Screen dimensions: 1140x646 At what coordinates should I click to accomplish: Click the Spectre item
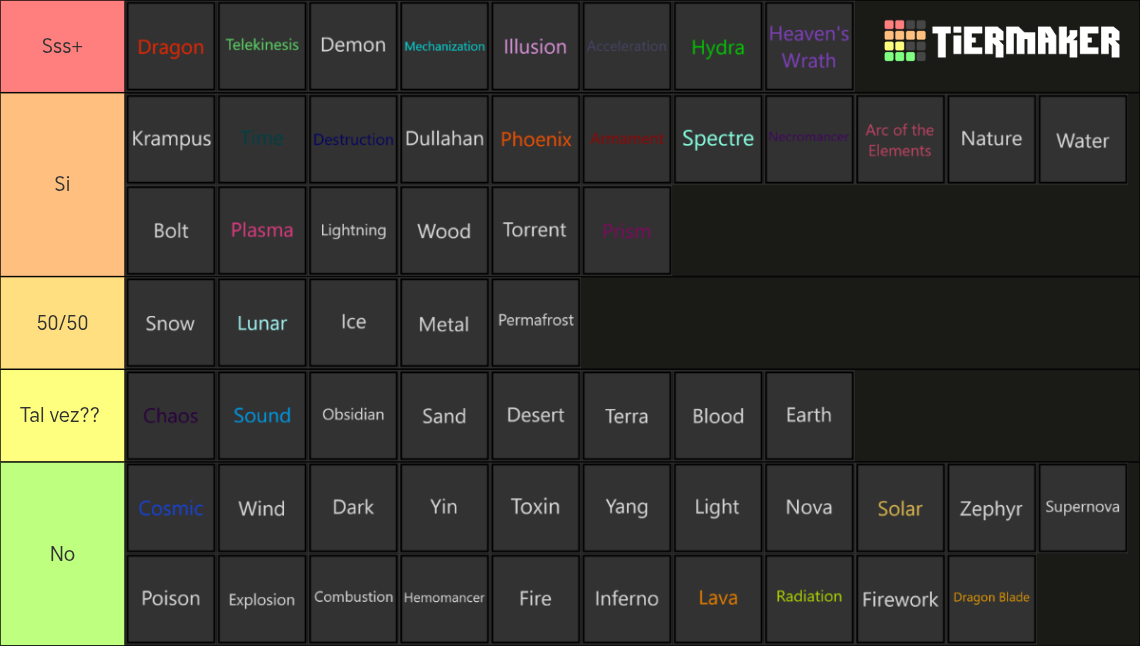pos(718,139)
